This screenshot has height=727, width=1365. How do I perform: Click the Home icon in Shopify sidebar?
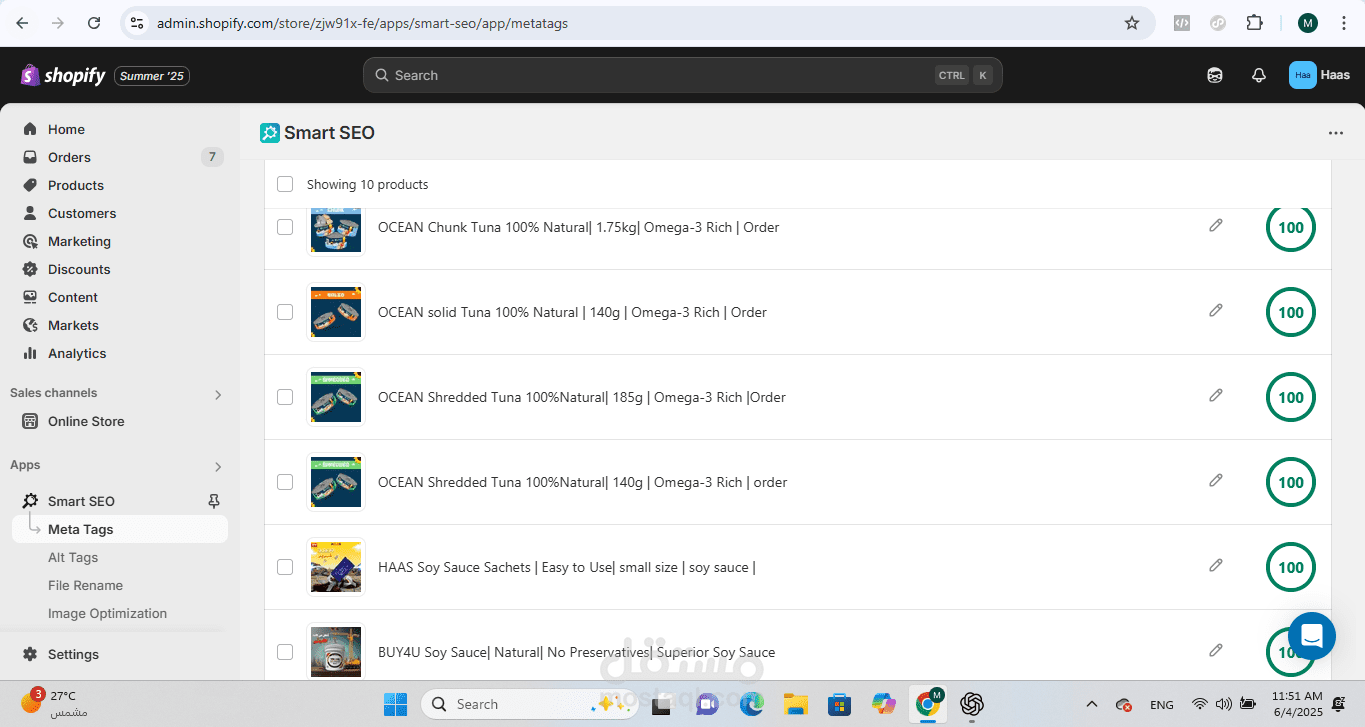[x=30, y=129]
